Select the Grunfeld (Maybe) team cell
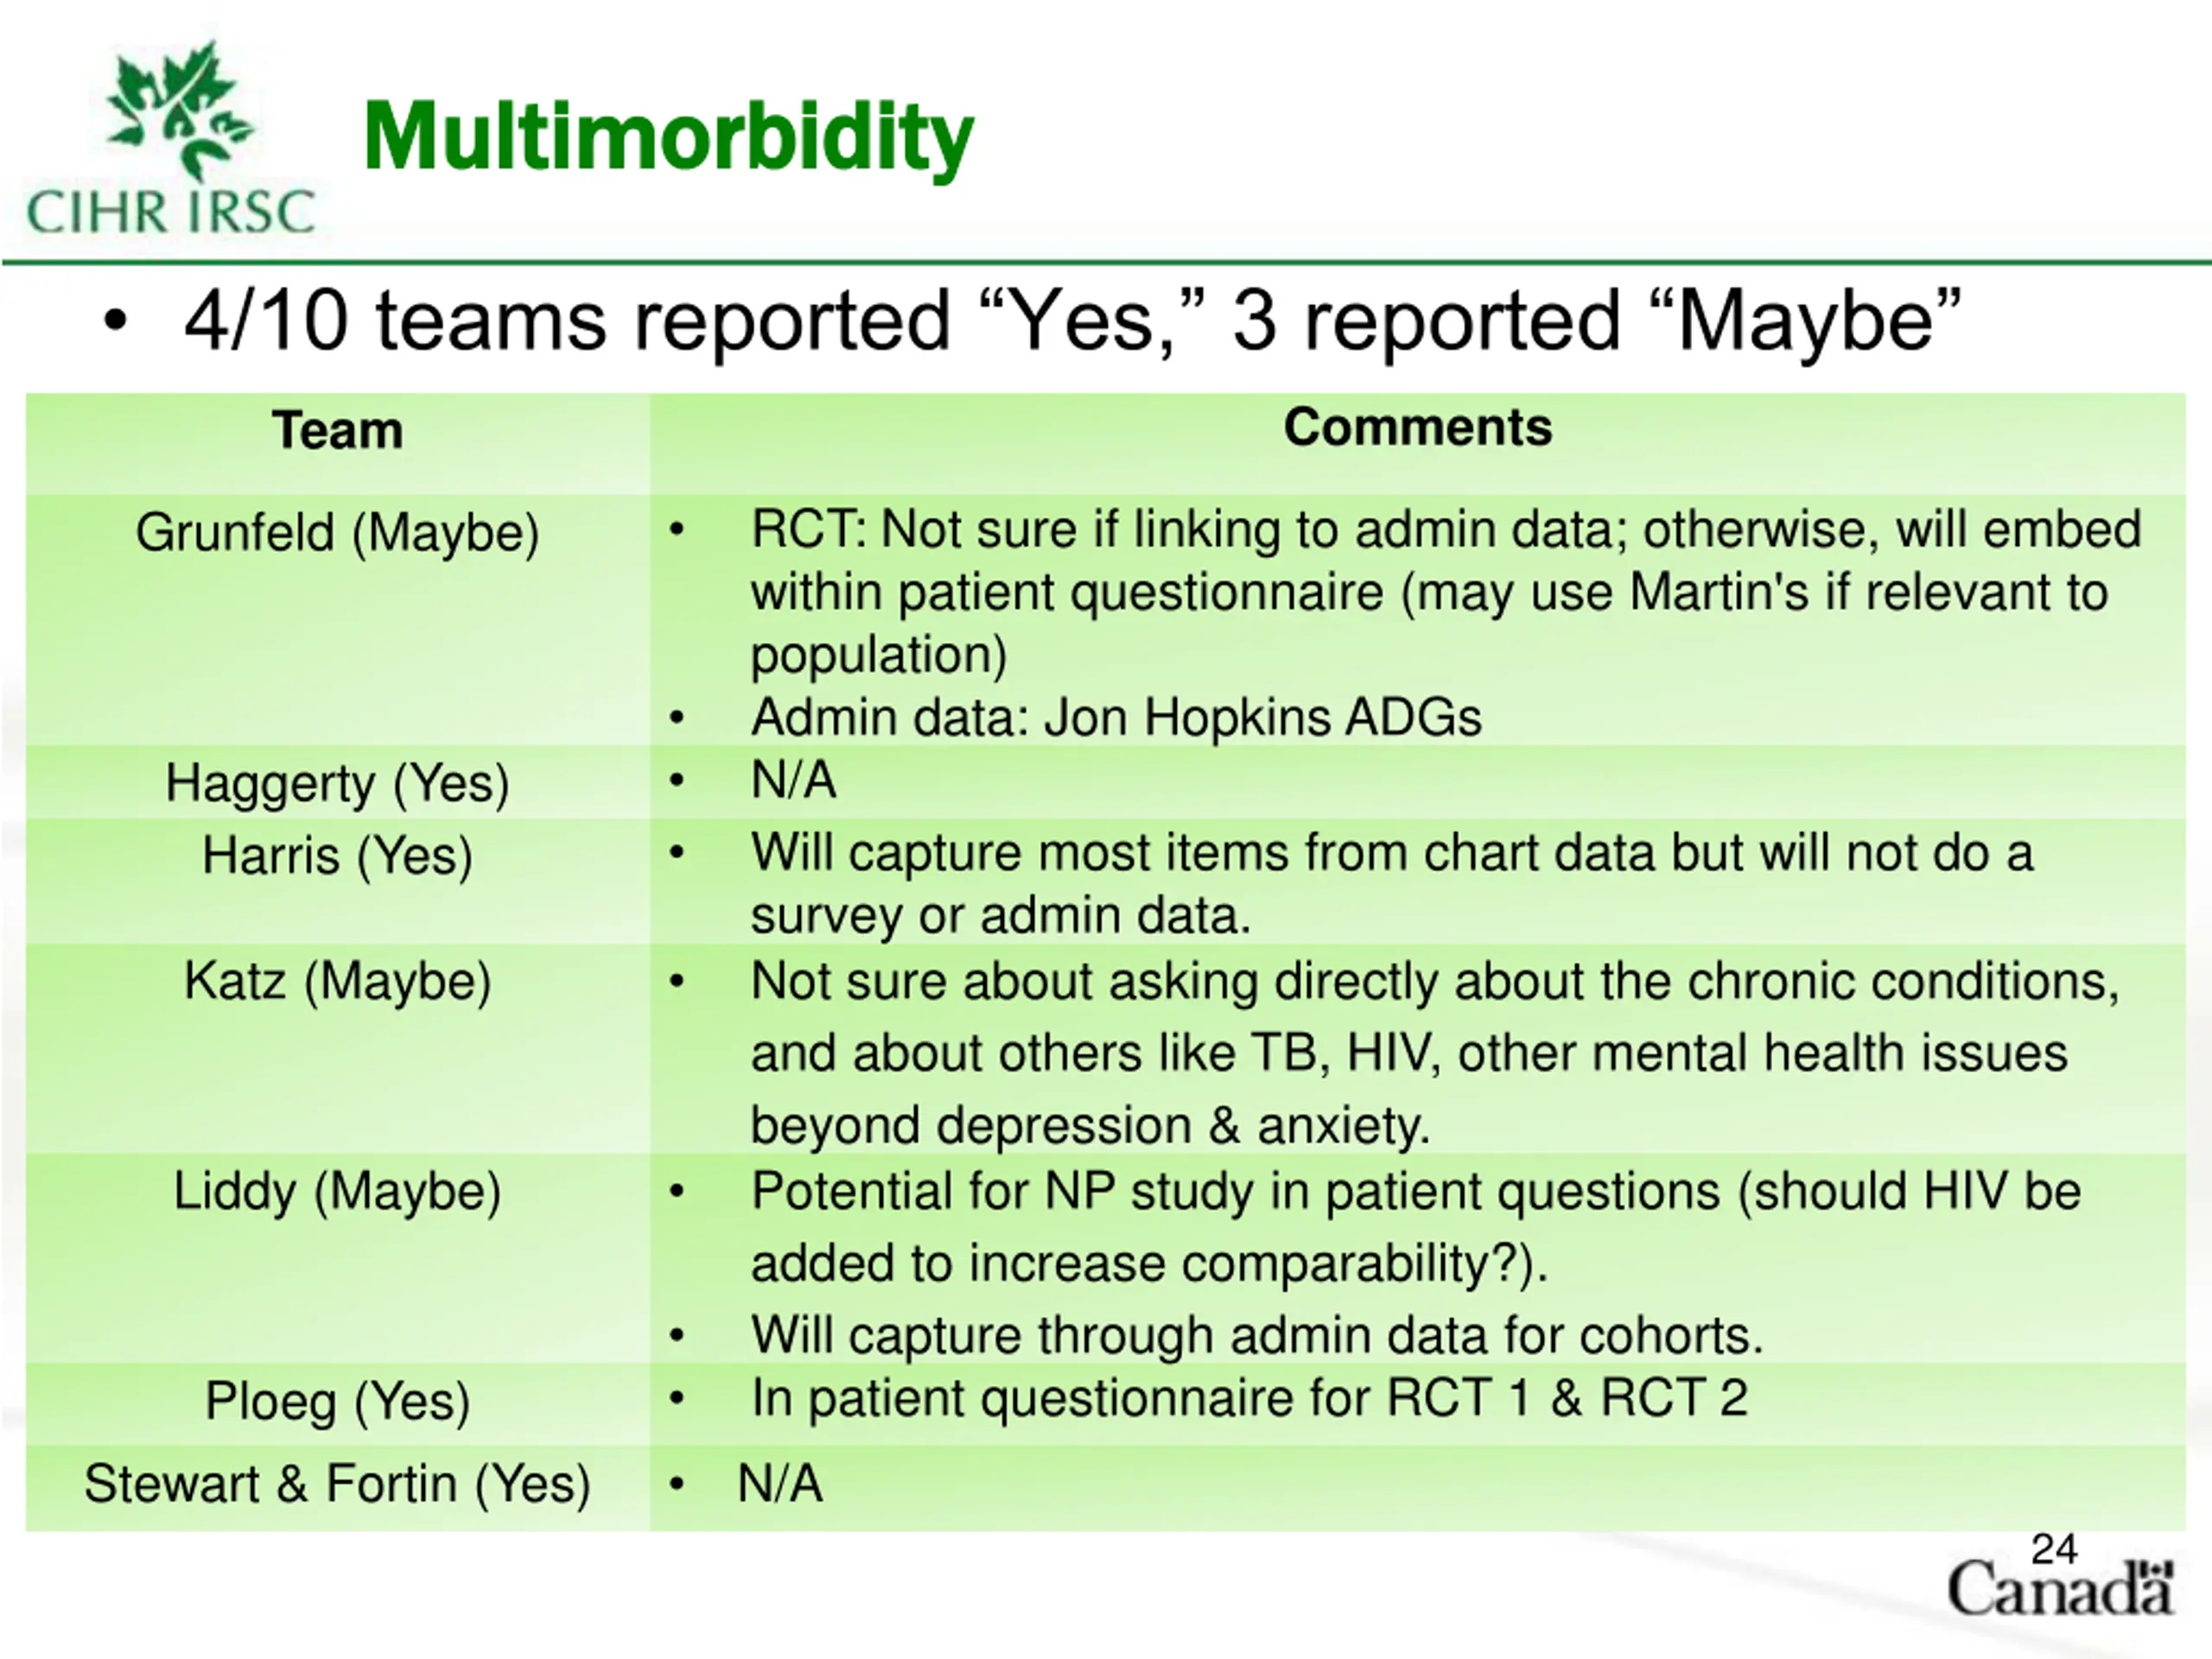 [x=338, y=532]
